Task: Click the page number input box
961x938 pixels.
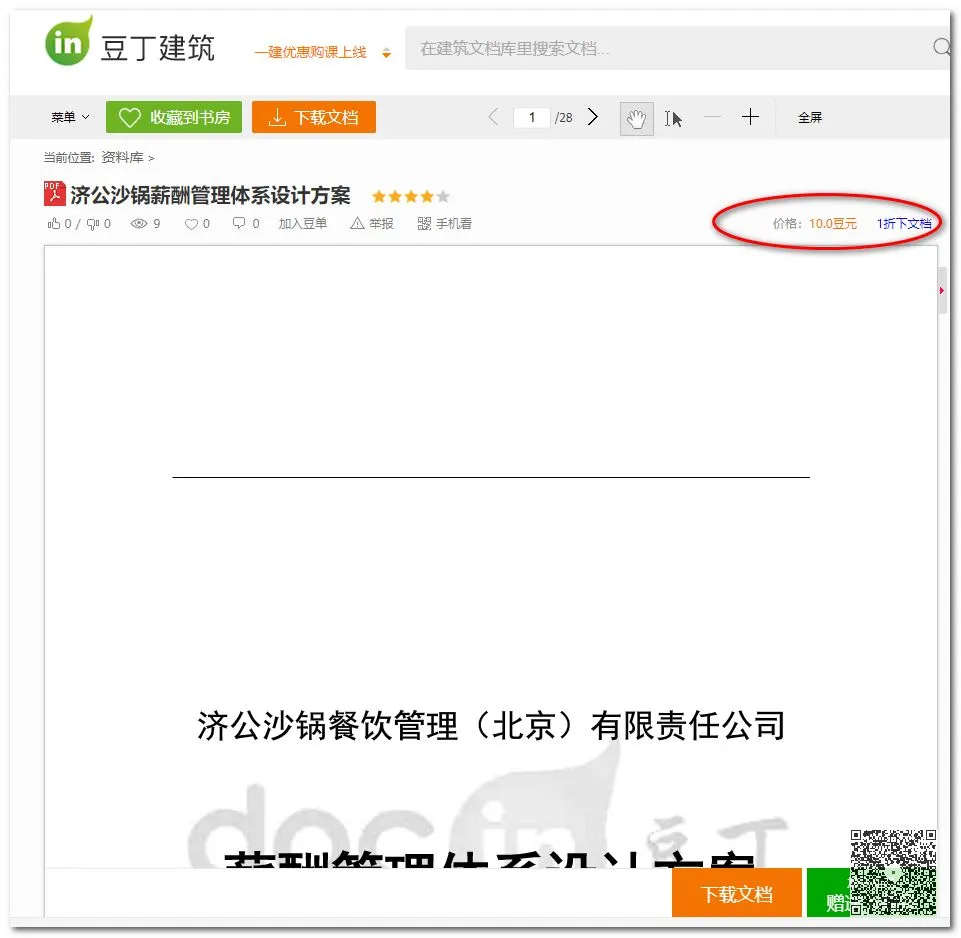Action: coord(531,117)
